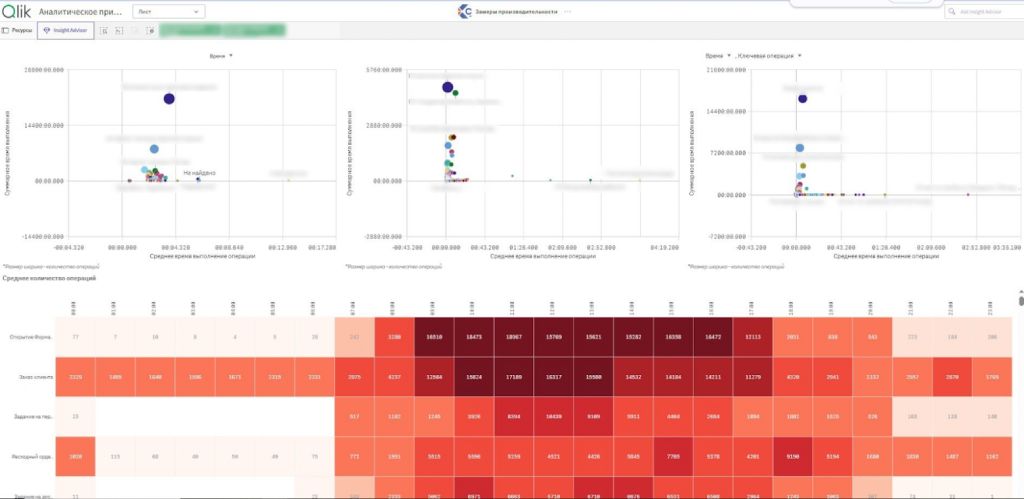Click the heatmap vertical scrollbar

click(1020, 300)
